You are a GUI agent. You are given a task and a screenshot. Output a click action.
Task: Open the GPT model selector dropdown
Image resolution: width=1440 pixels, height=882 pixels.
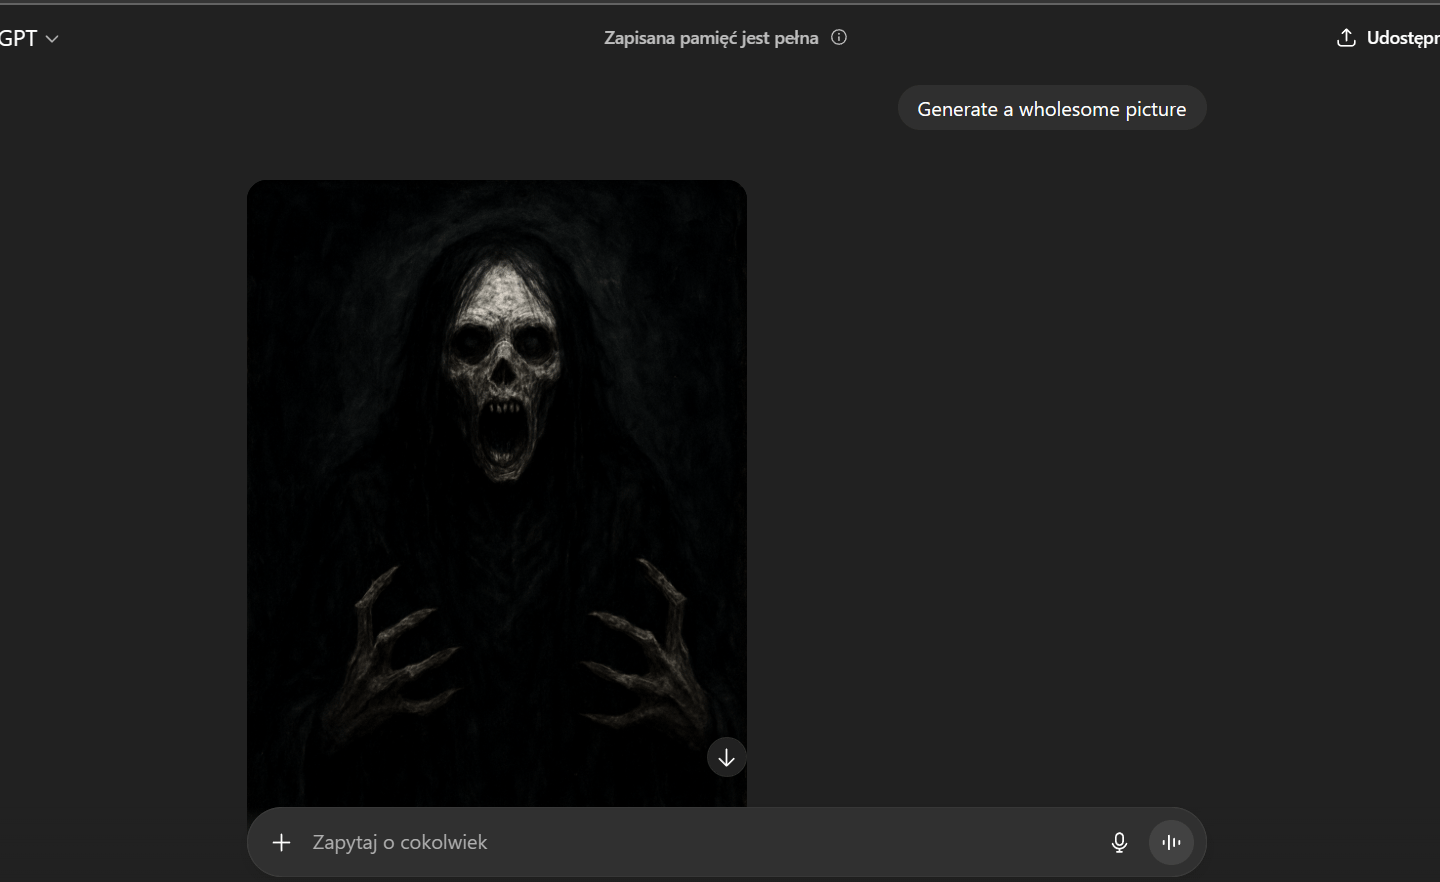click(28, 38)
